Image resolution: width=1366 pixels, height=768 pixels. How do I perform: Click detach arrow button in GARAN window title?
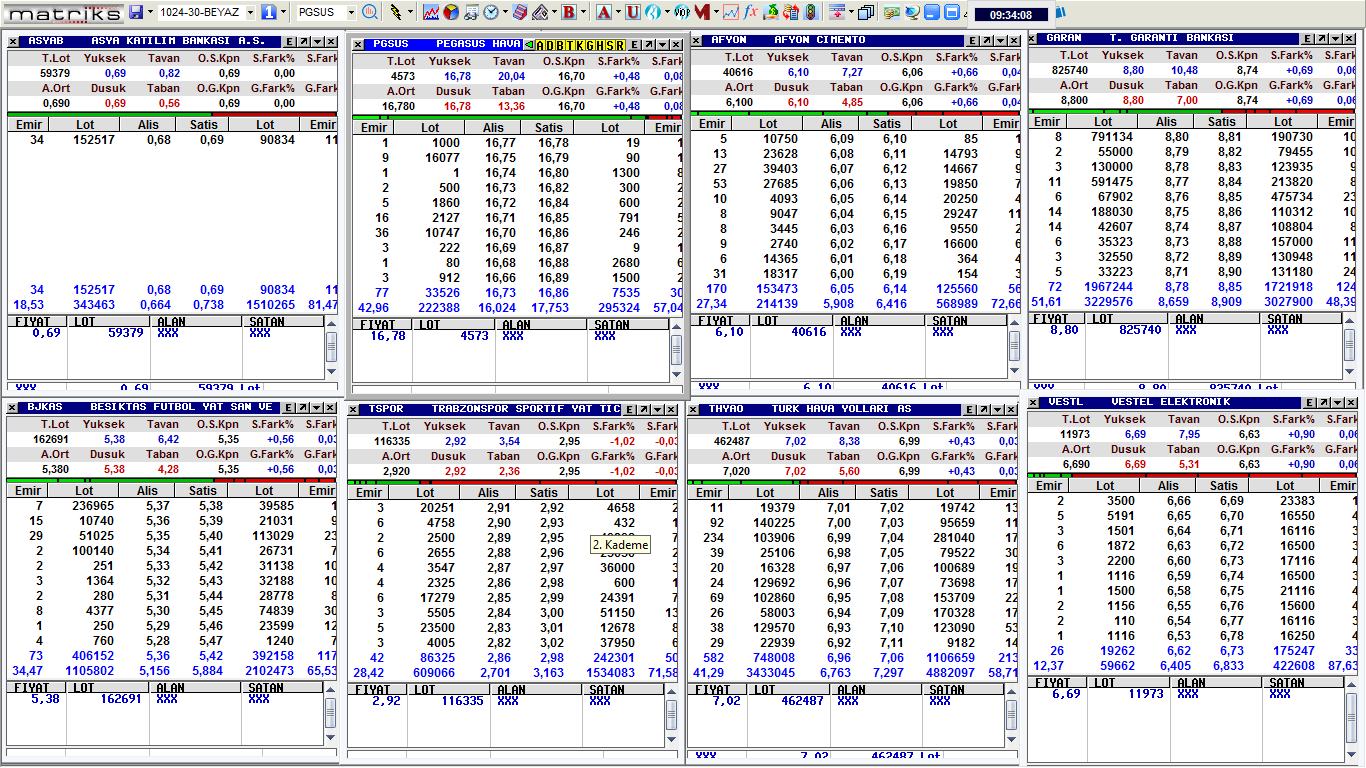(x=1323, y=39)
